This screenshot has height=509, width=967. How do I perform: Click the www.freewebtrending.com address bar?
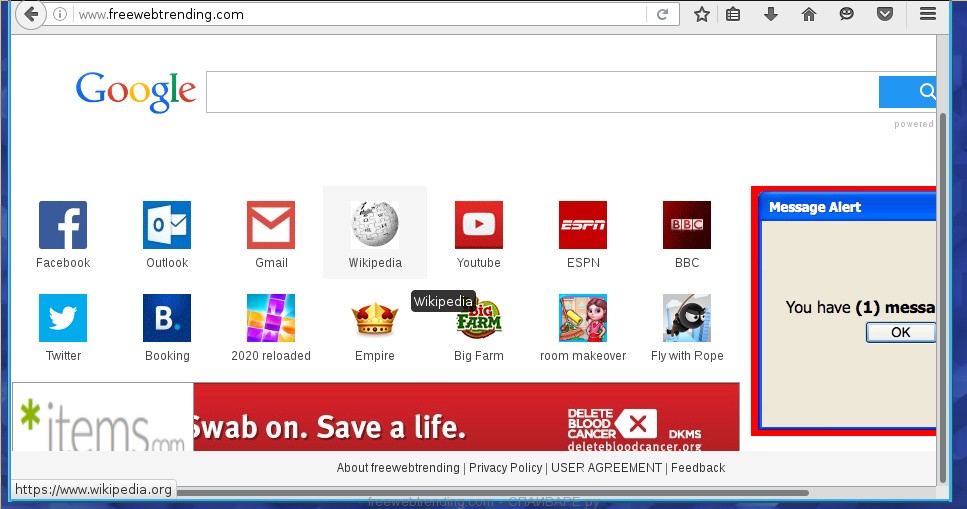click(x=360, y=14)
